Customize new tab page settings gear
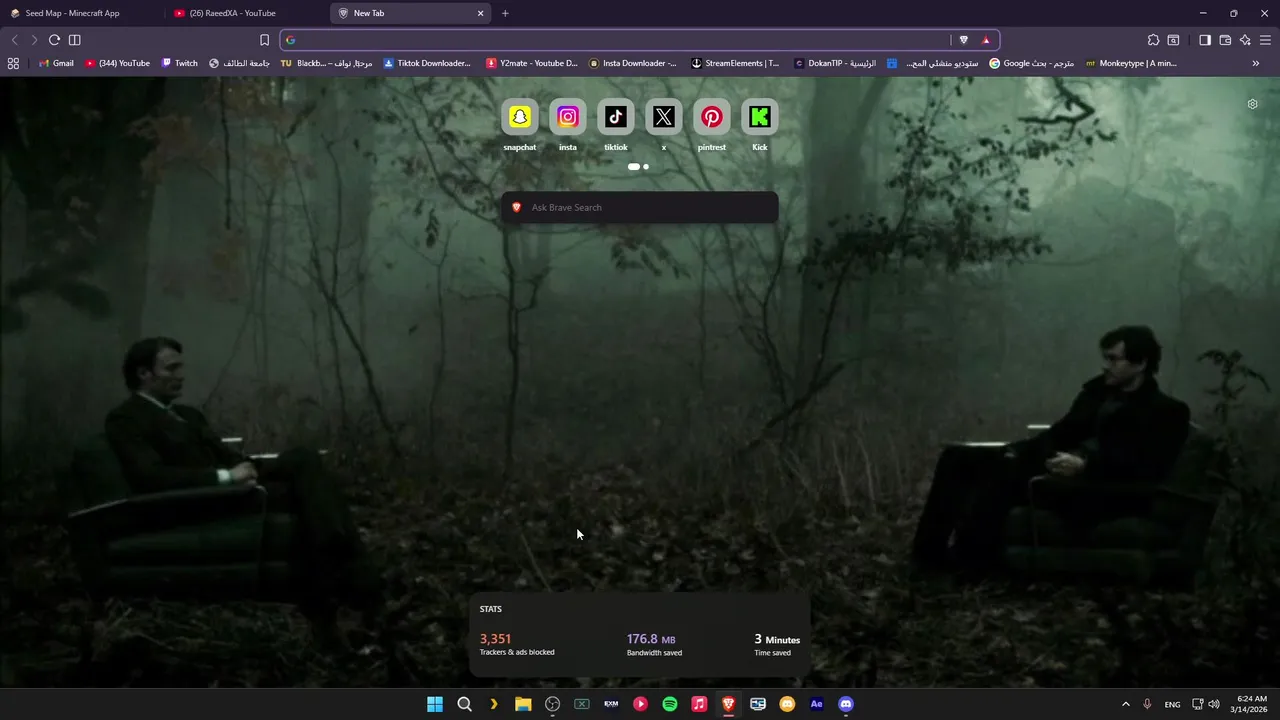Screen dimensions: 1280x720 point(1252,104)
